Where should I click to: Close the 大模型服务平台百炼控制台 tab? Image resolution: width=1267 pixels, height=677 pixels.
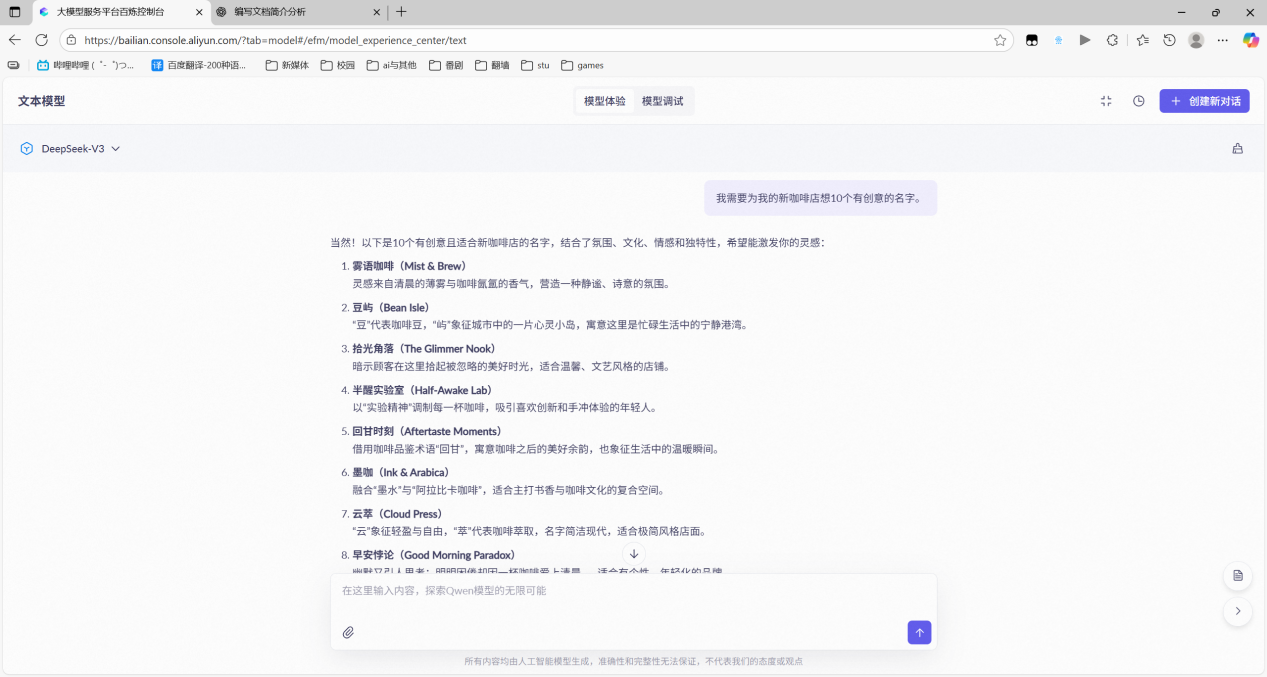[x=198, y=12]
